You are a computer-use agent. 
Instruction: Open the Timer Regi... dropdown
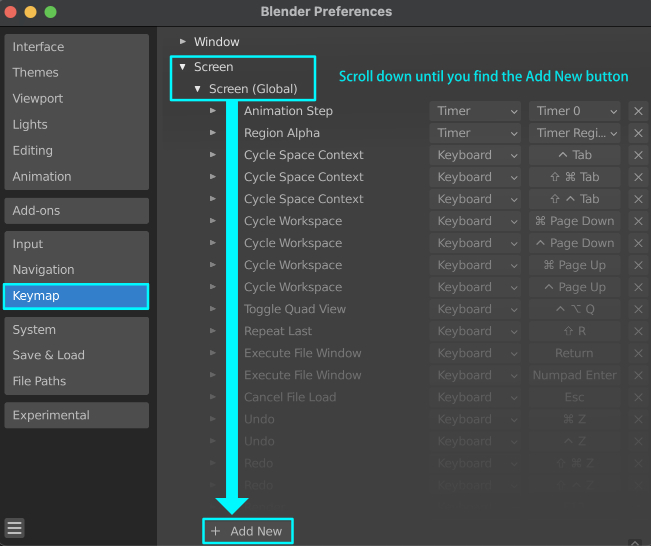(x=575, y=133)
